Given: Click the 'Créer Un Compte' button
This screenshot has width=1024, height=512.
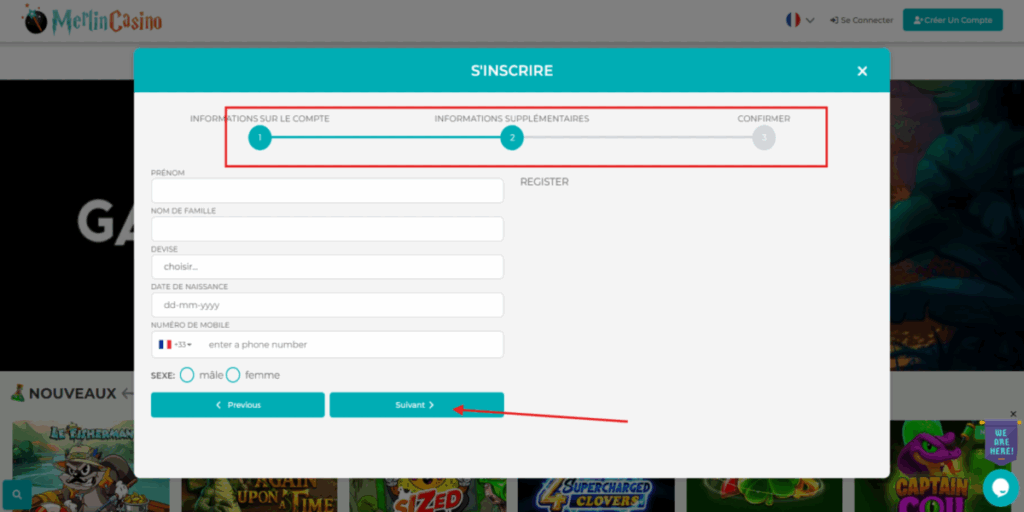Looking at the screenshot, I should pyautogui.click(x=952, y=20).
